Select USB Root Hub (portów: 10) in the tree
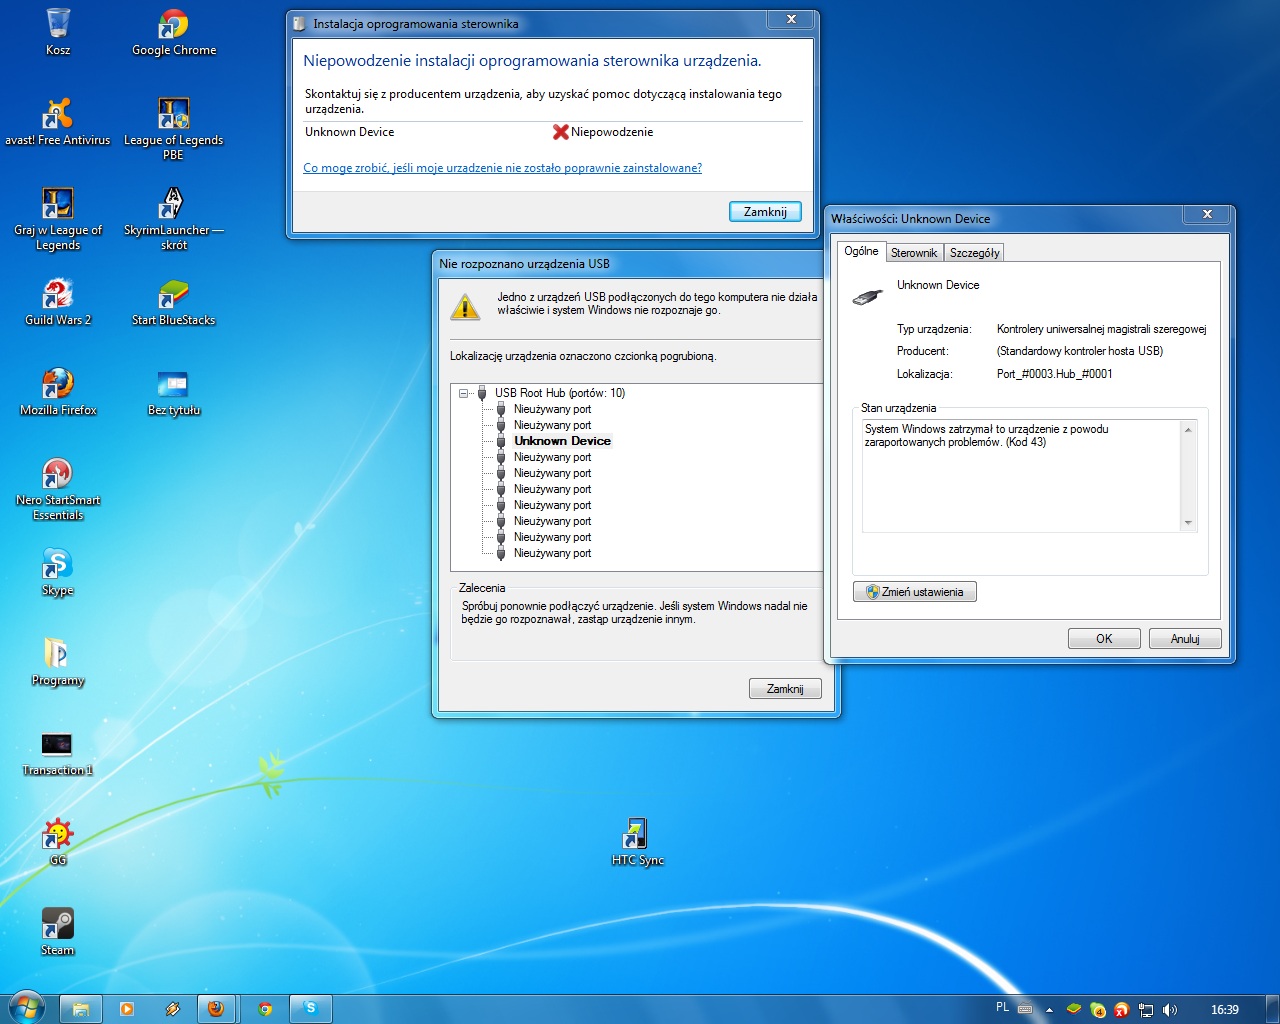 pos(560,393)
